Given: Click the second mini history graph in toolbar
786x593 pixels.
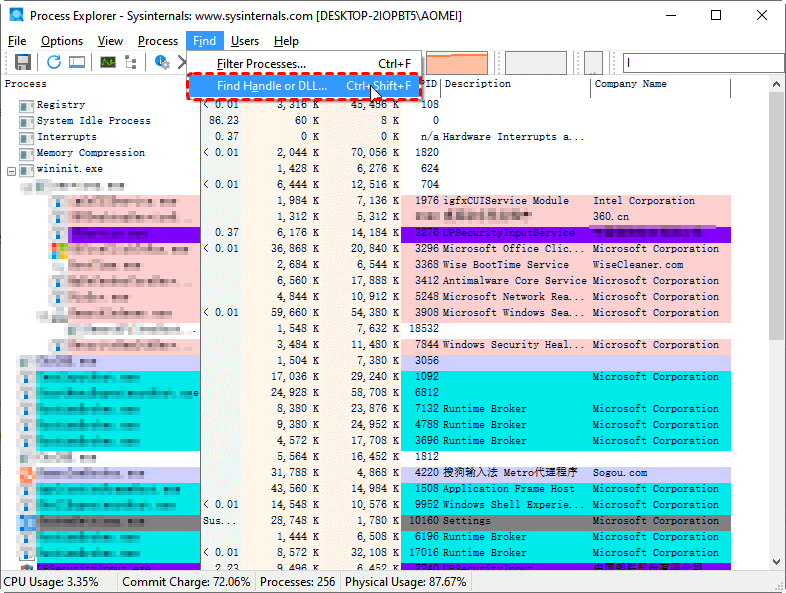Looking at the screenshot, I should click(x=536, y=63).
